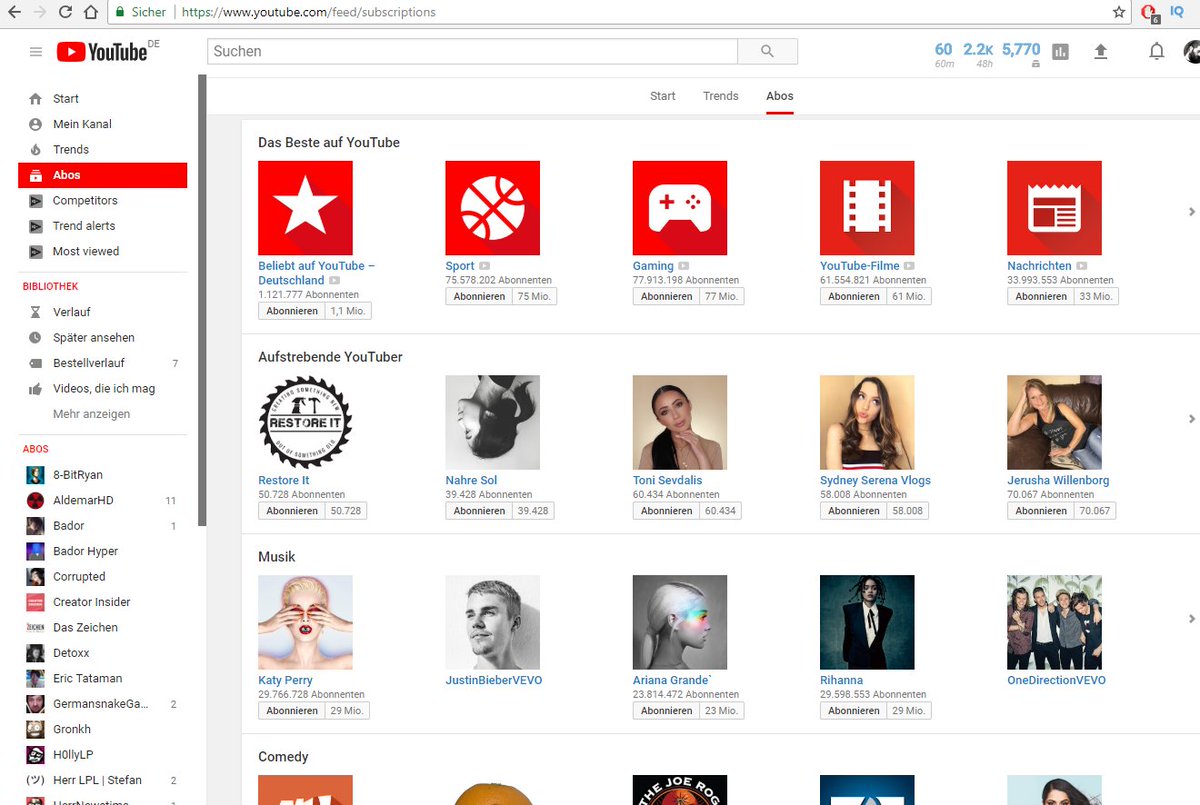Subscribe to Jerusha Willenborg
Screen dimensions: 1200x805
[1041, 510]
